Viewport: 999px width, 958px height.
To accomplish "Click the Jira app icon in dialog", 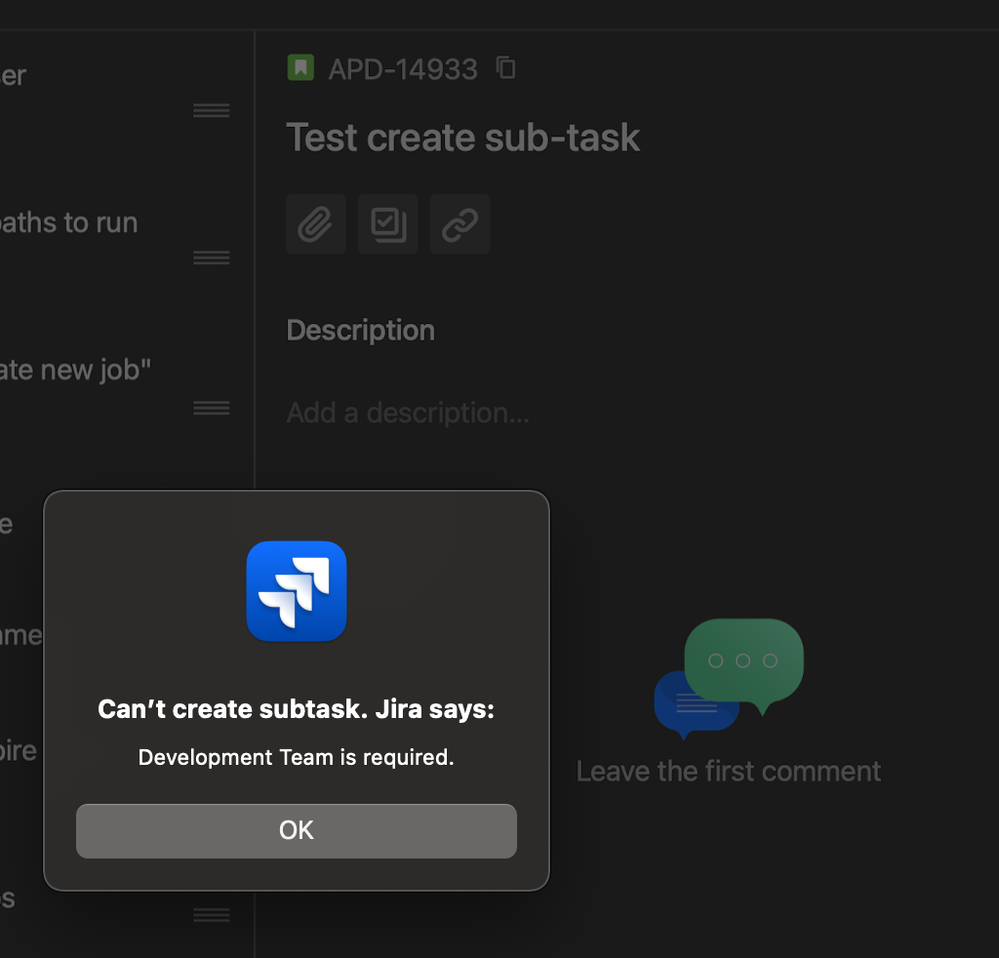I will coord(296,591).
